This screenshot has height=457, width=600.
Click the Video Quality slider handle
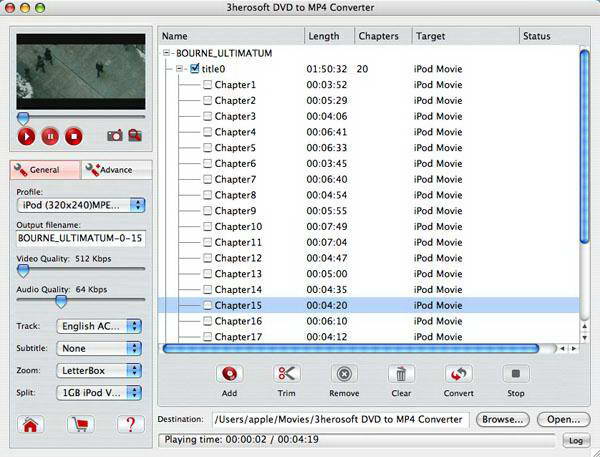23,271
